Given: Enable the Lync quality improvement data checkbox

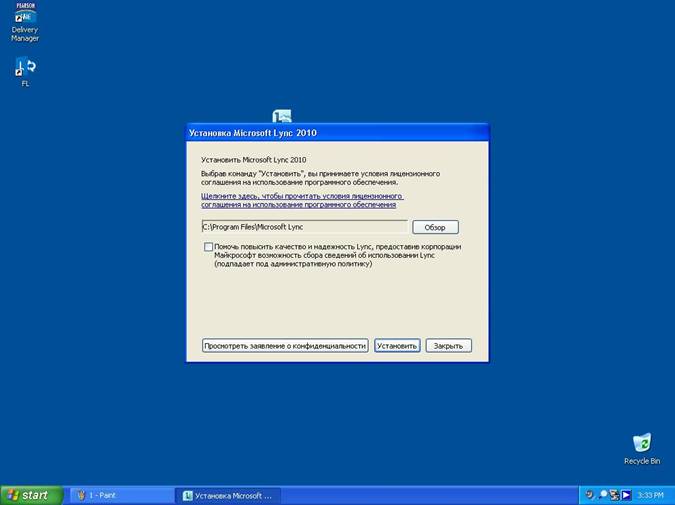Looking at the screenshot, I should pyautogui.click(x=208, y=247).
